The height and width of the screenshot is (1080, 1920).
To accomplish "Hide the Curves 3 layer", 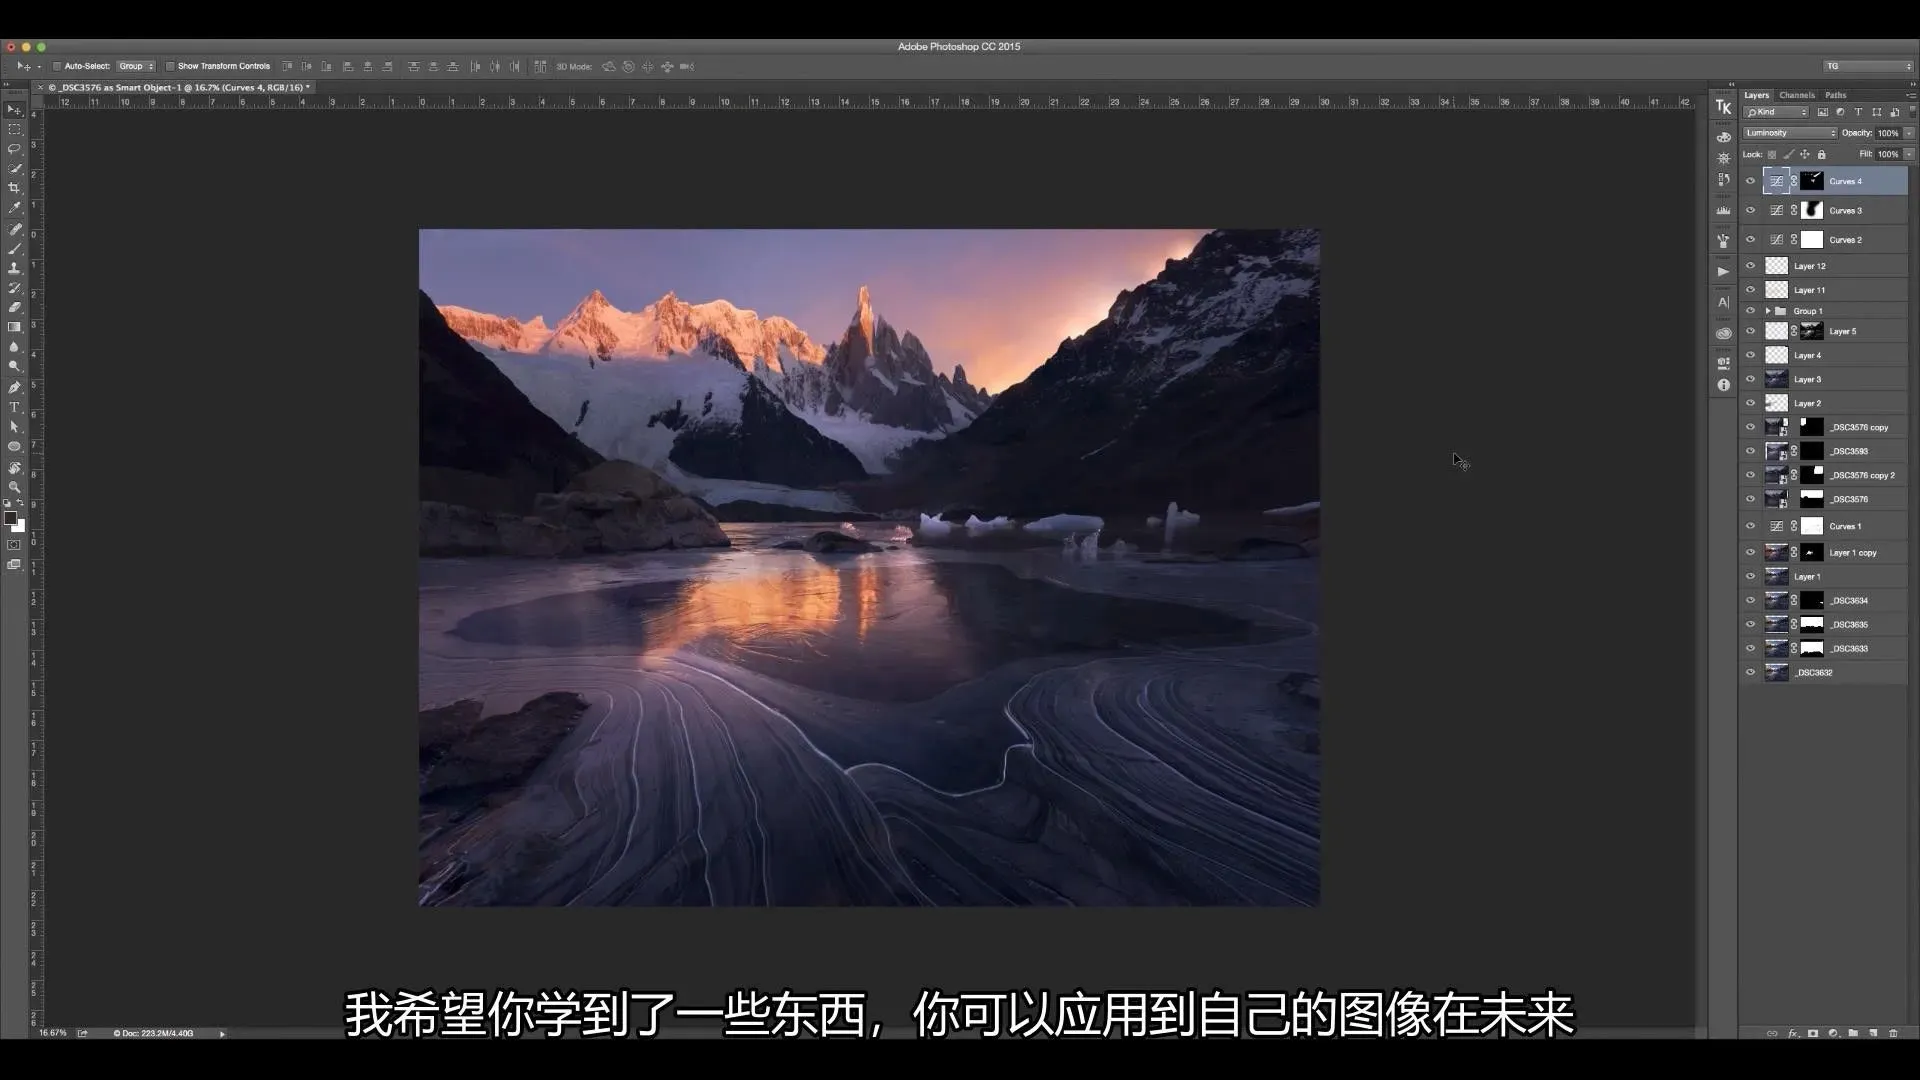I will [1750, 211].
